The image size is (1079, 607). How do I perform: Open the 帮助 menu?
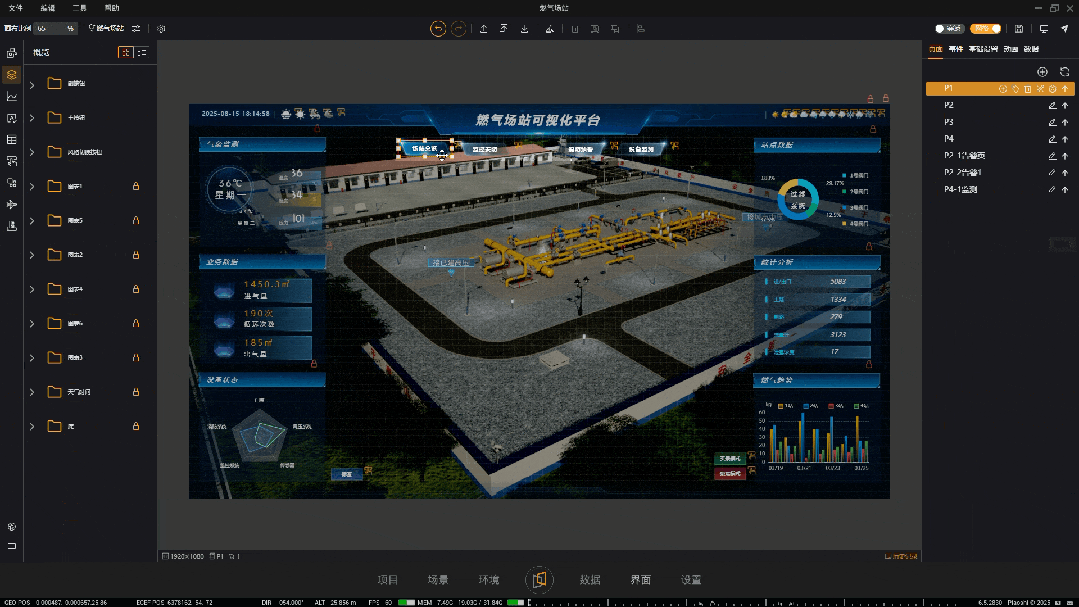point(111,8)
